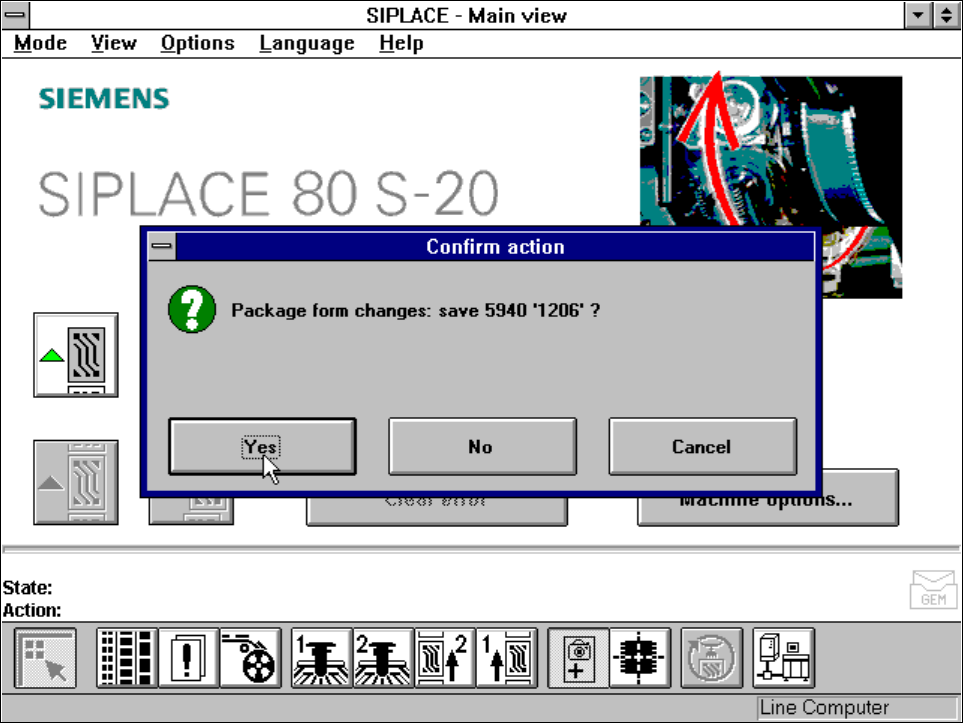Click the grayed board conveyor icon
Viewport: 963px width, 723px height.
click(76, 482)
